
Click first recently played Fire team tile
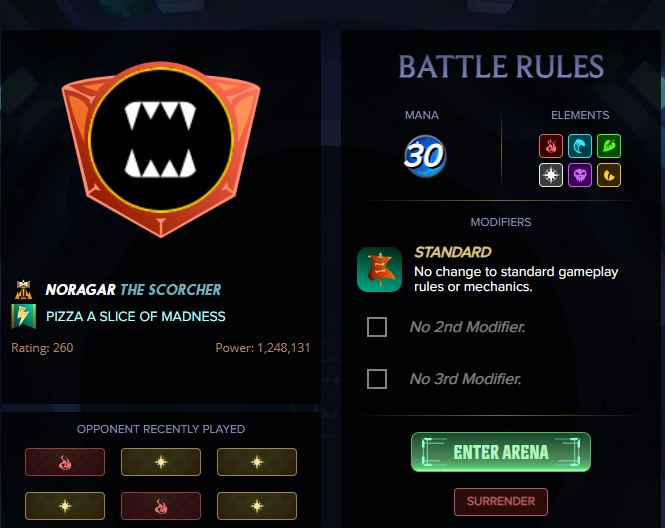pos(65,462)
